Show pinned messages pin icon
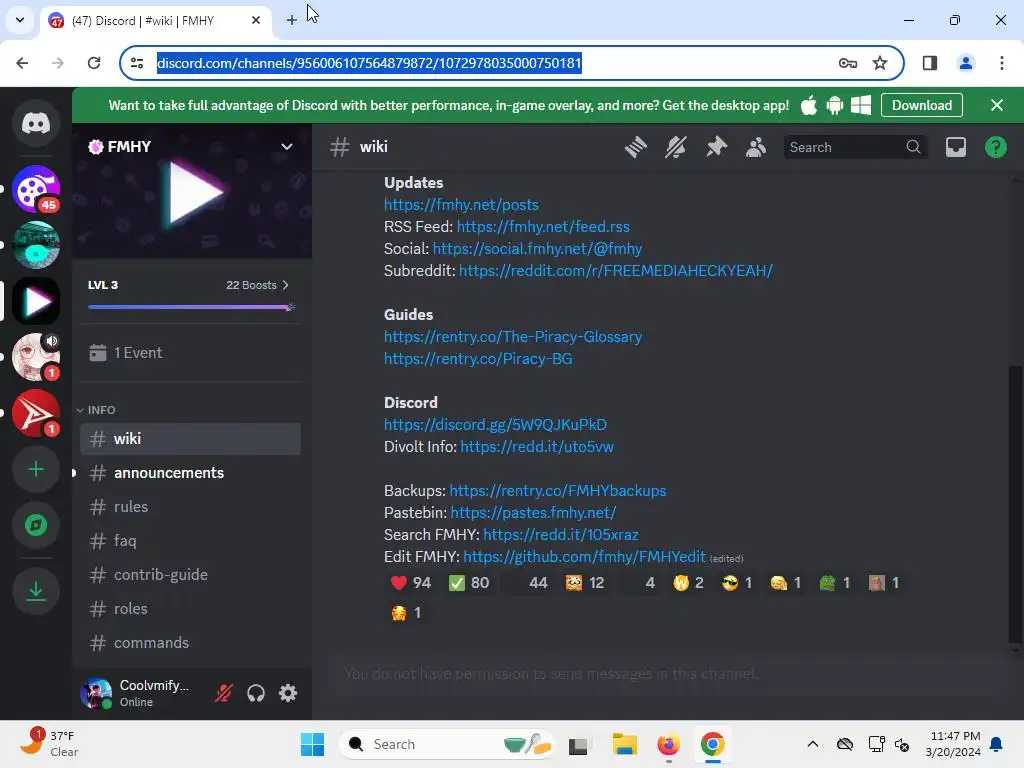The image size is (1024, 768). 716,147
